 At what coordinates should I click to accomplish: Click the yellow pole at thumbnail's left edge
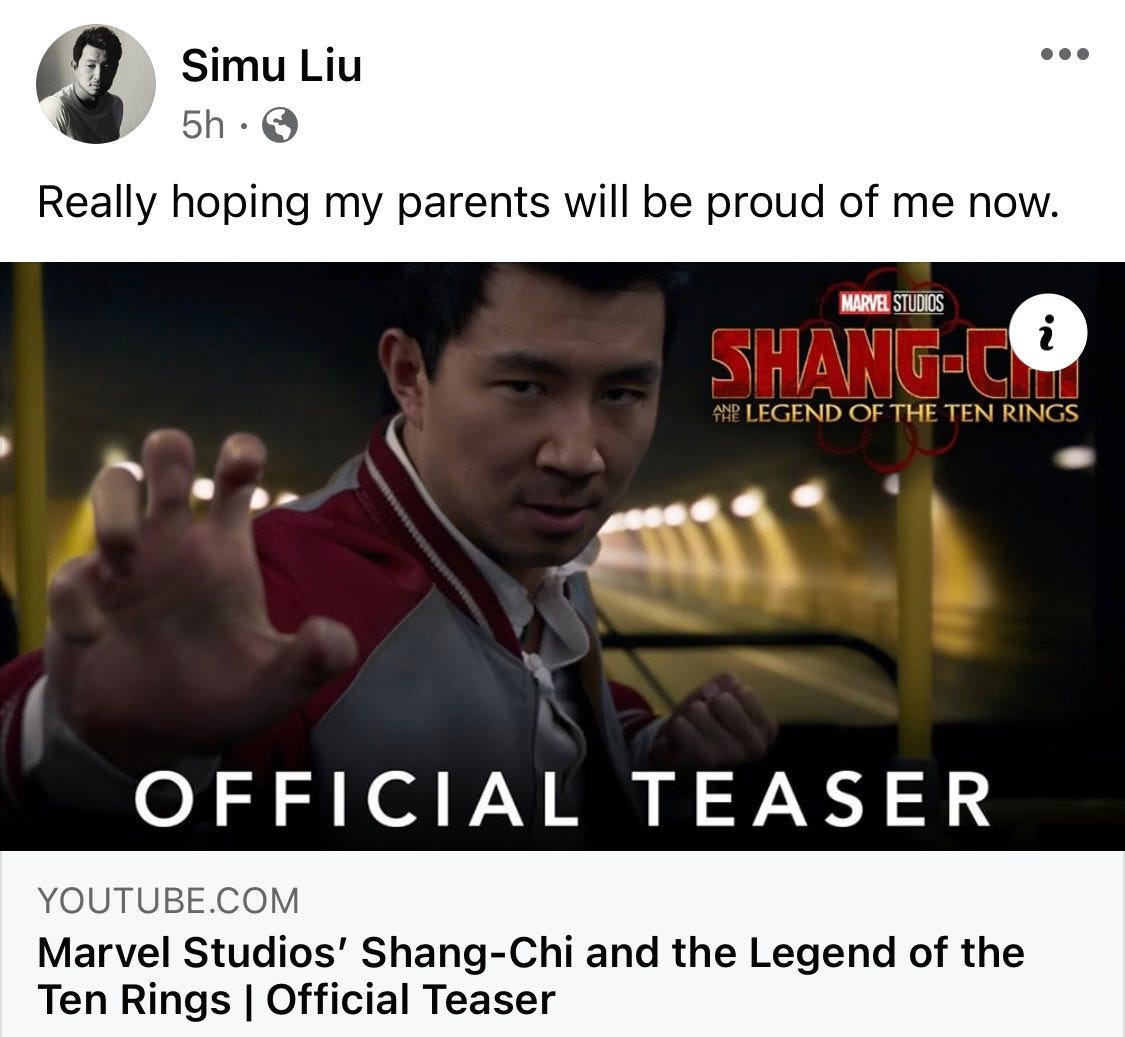point(29,459)
